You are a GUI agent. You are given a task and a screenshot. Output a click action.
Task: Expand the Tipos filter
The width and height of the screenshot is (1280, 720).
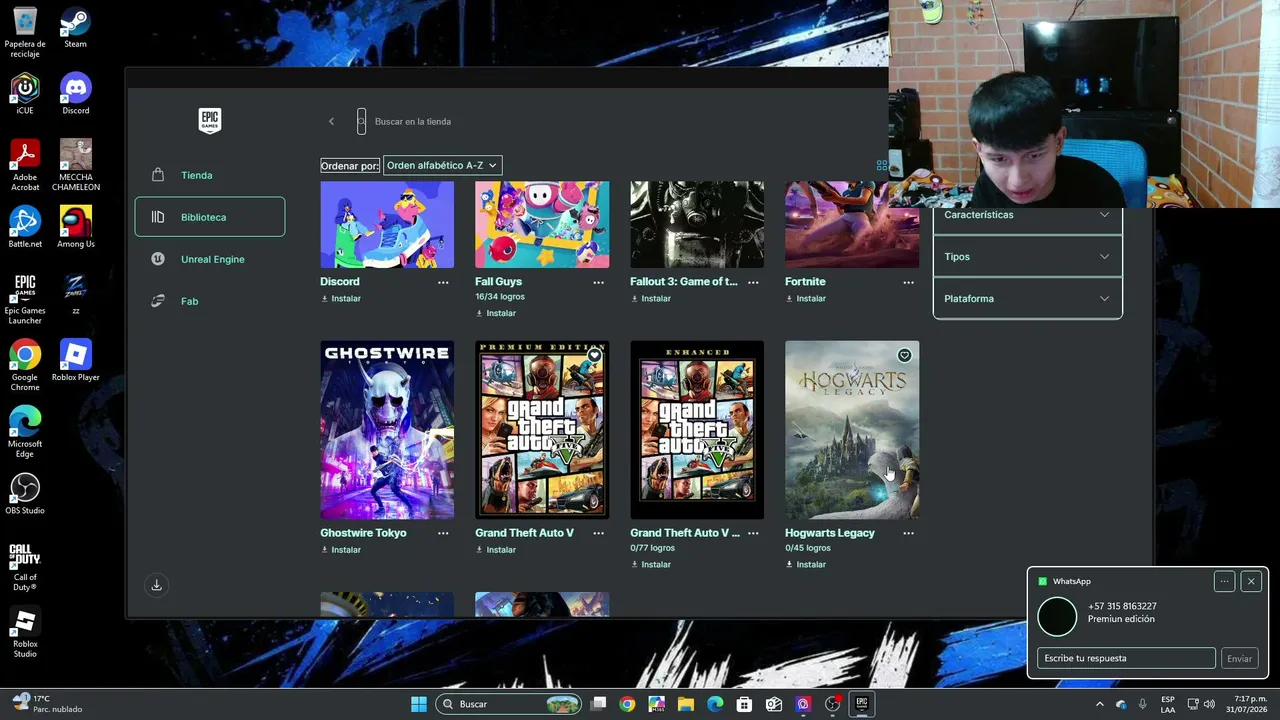tap(1027, 257)
